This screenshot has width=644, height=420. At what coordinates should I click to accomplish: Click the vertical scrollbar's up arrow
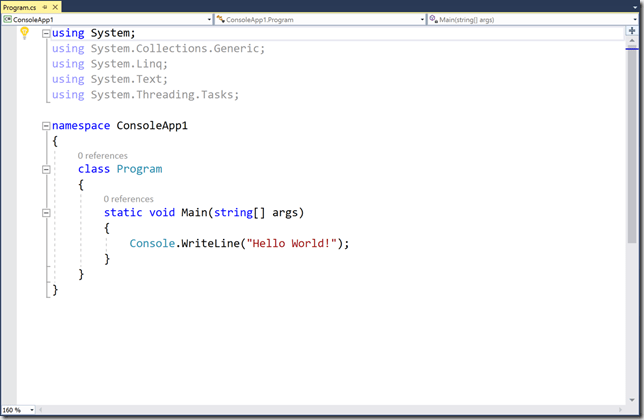[631, 43]
